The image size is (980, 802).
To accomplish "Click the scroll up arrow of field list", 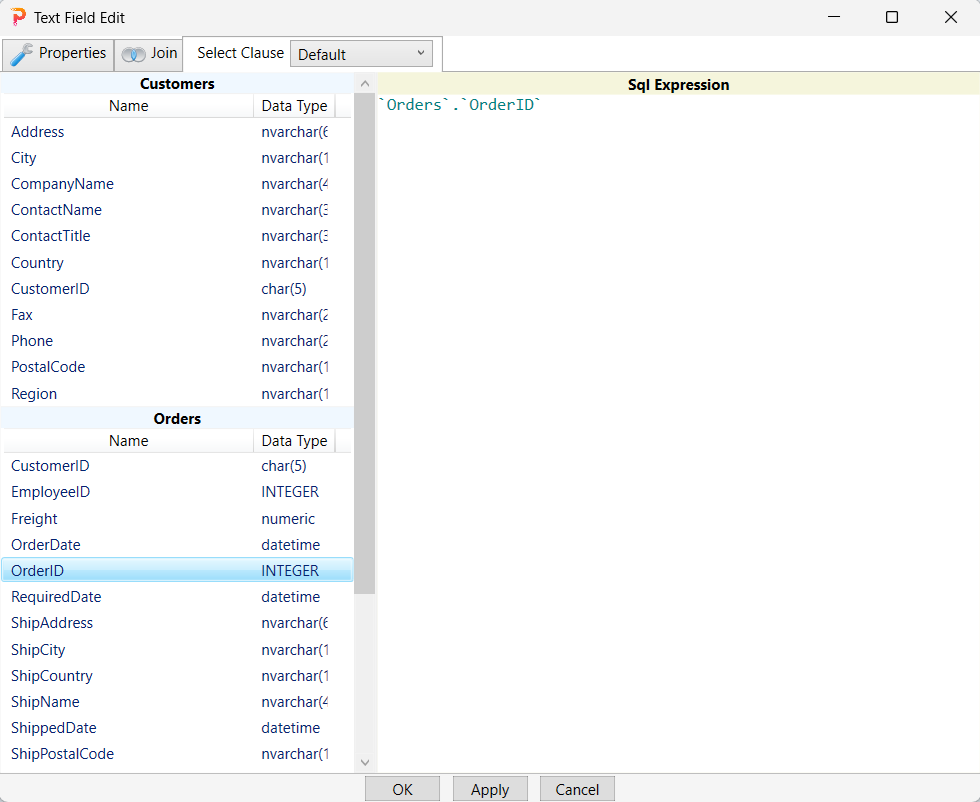I will (x=365, y=83).
